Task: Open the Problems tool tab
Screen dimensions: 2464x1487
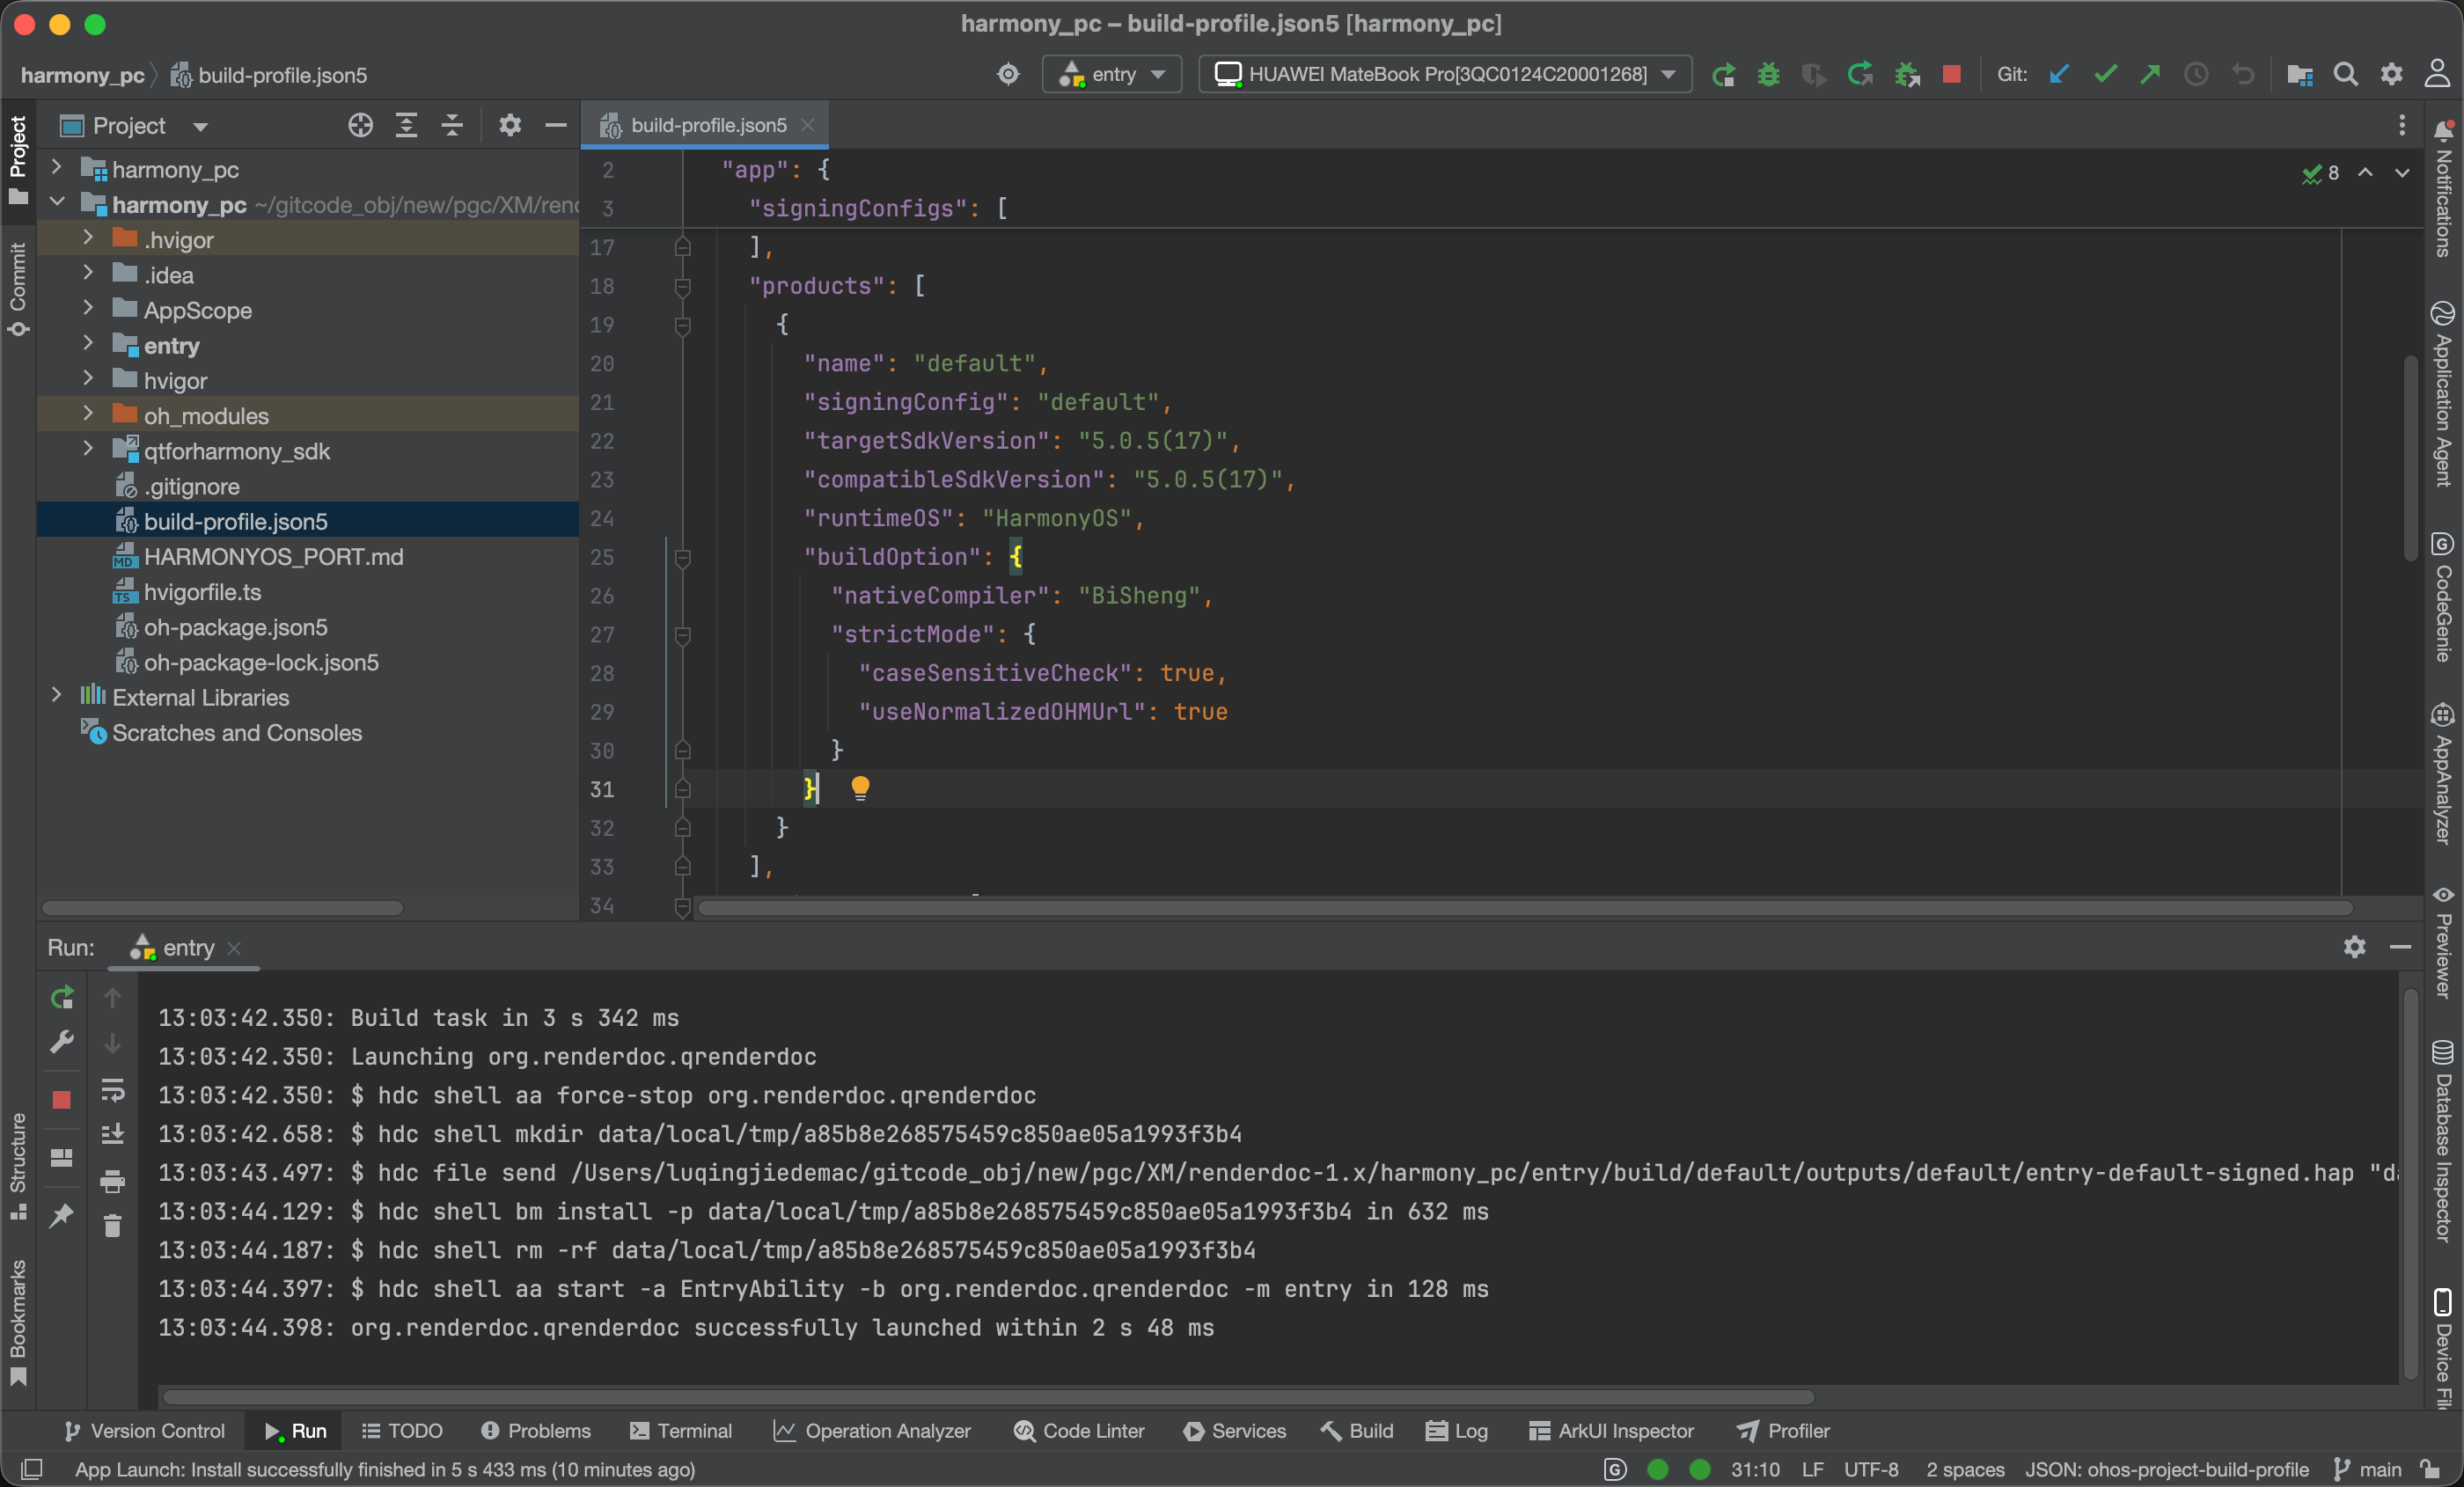Action: [536, 1430]
